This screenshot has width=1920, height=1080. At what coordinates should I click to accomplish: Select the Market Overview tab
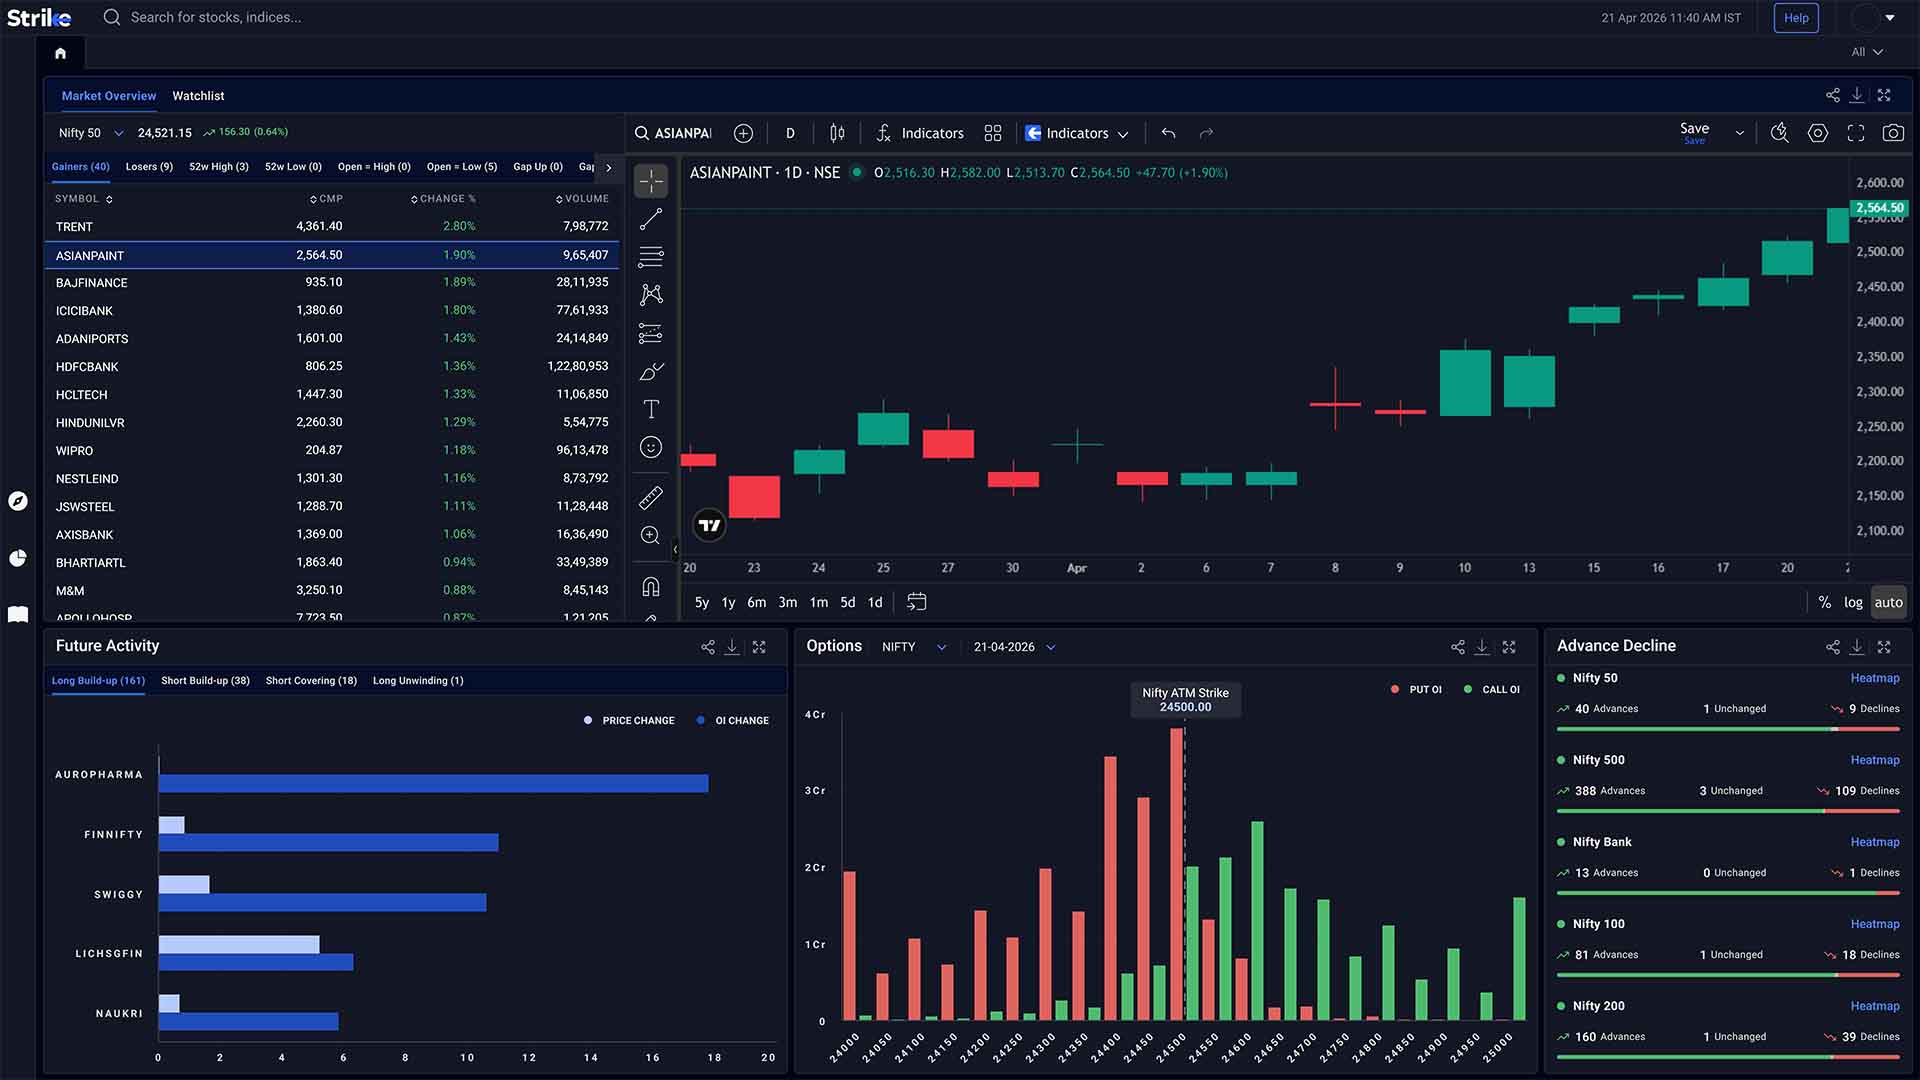click(x=109, y=96)
